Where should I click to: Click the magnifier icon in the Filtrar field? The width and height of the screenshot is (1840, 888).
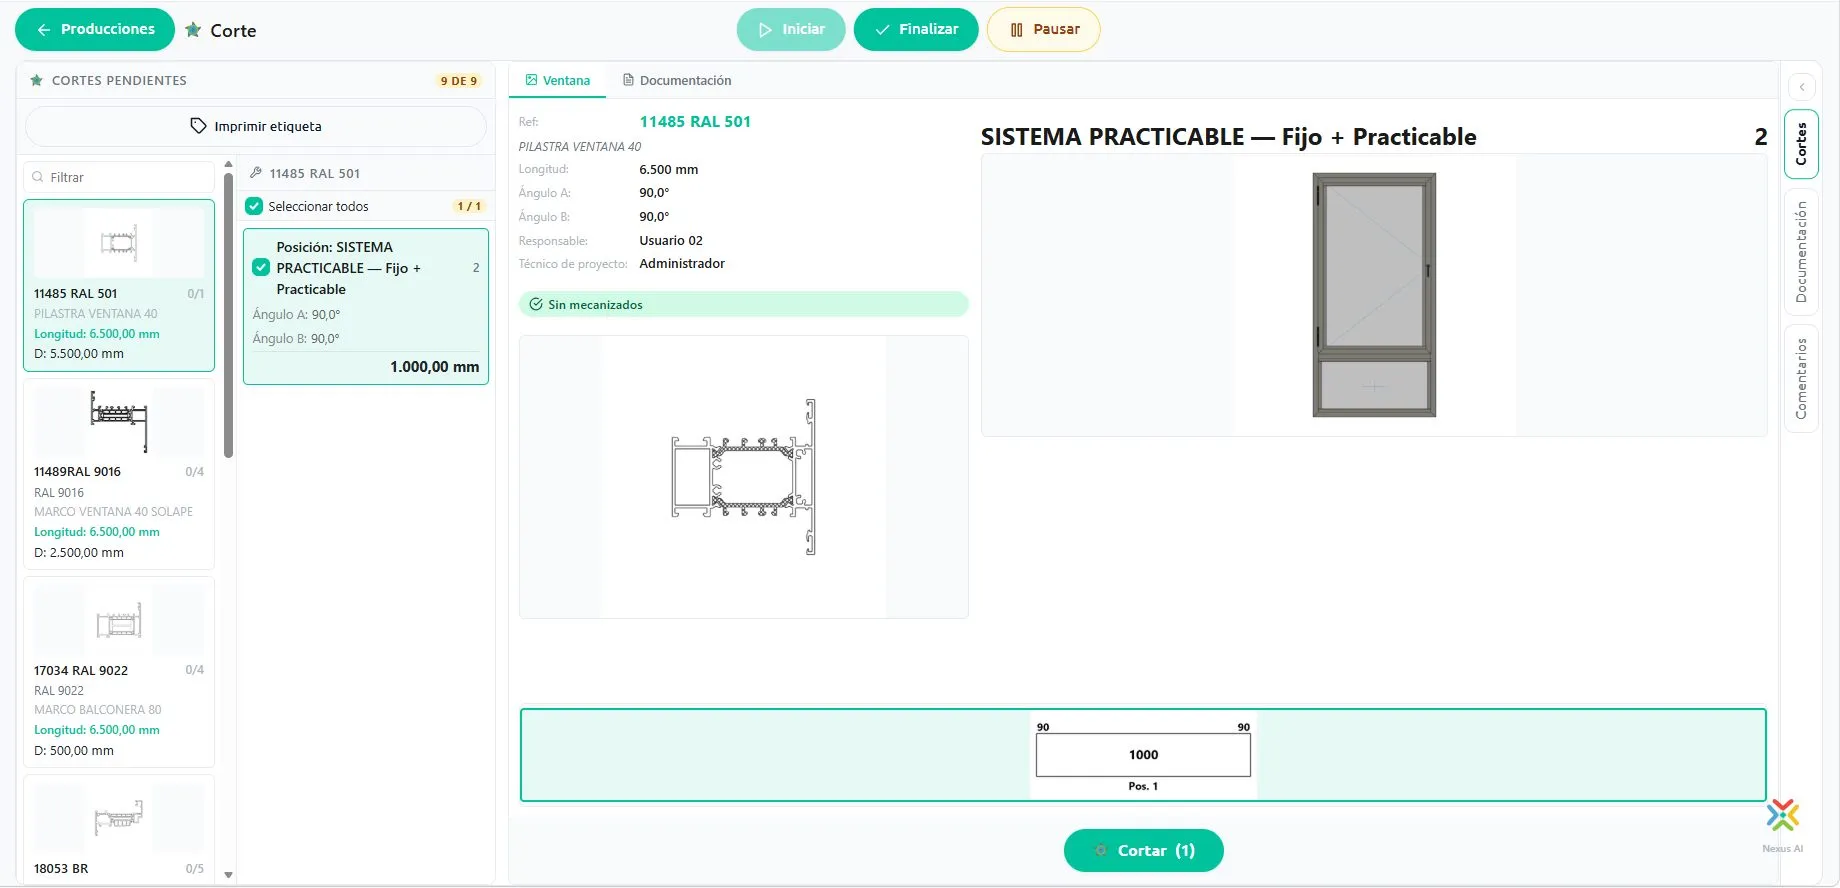pyautogui.click(x=38, y=177)
